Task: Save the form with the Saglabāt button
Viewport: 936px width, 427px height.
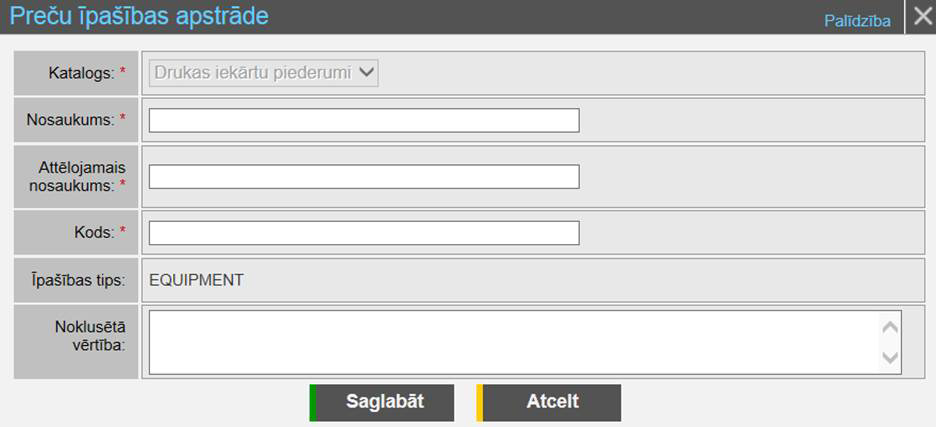Action: [383, 402]
